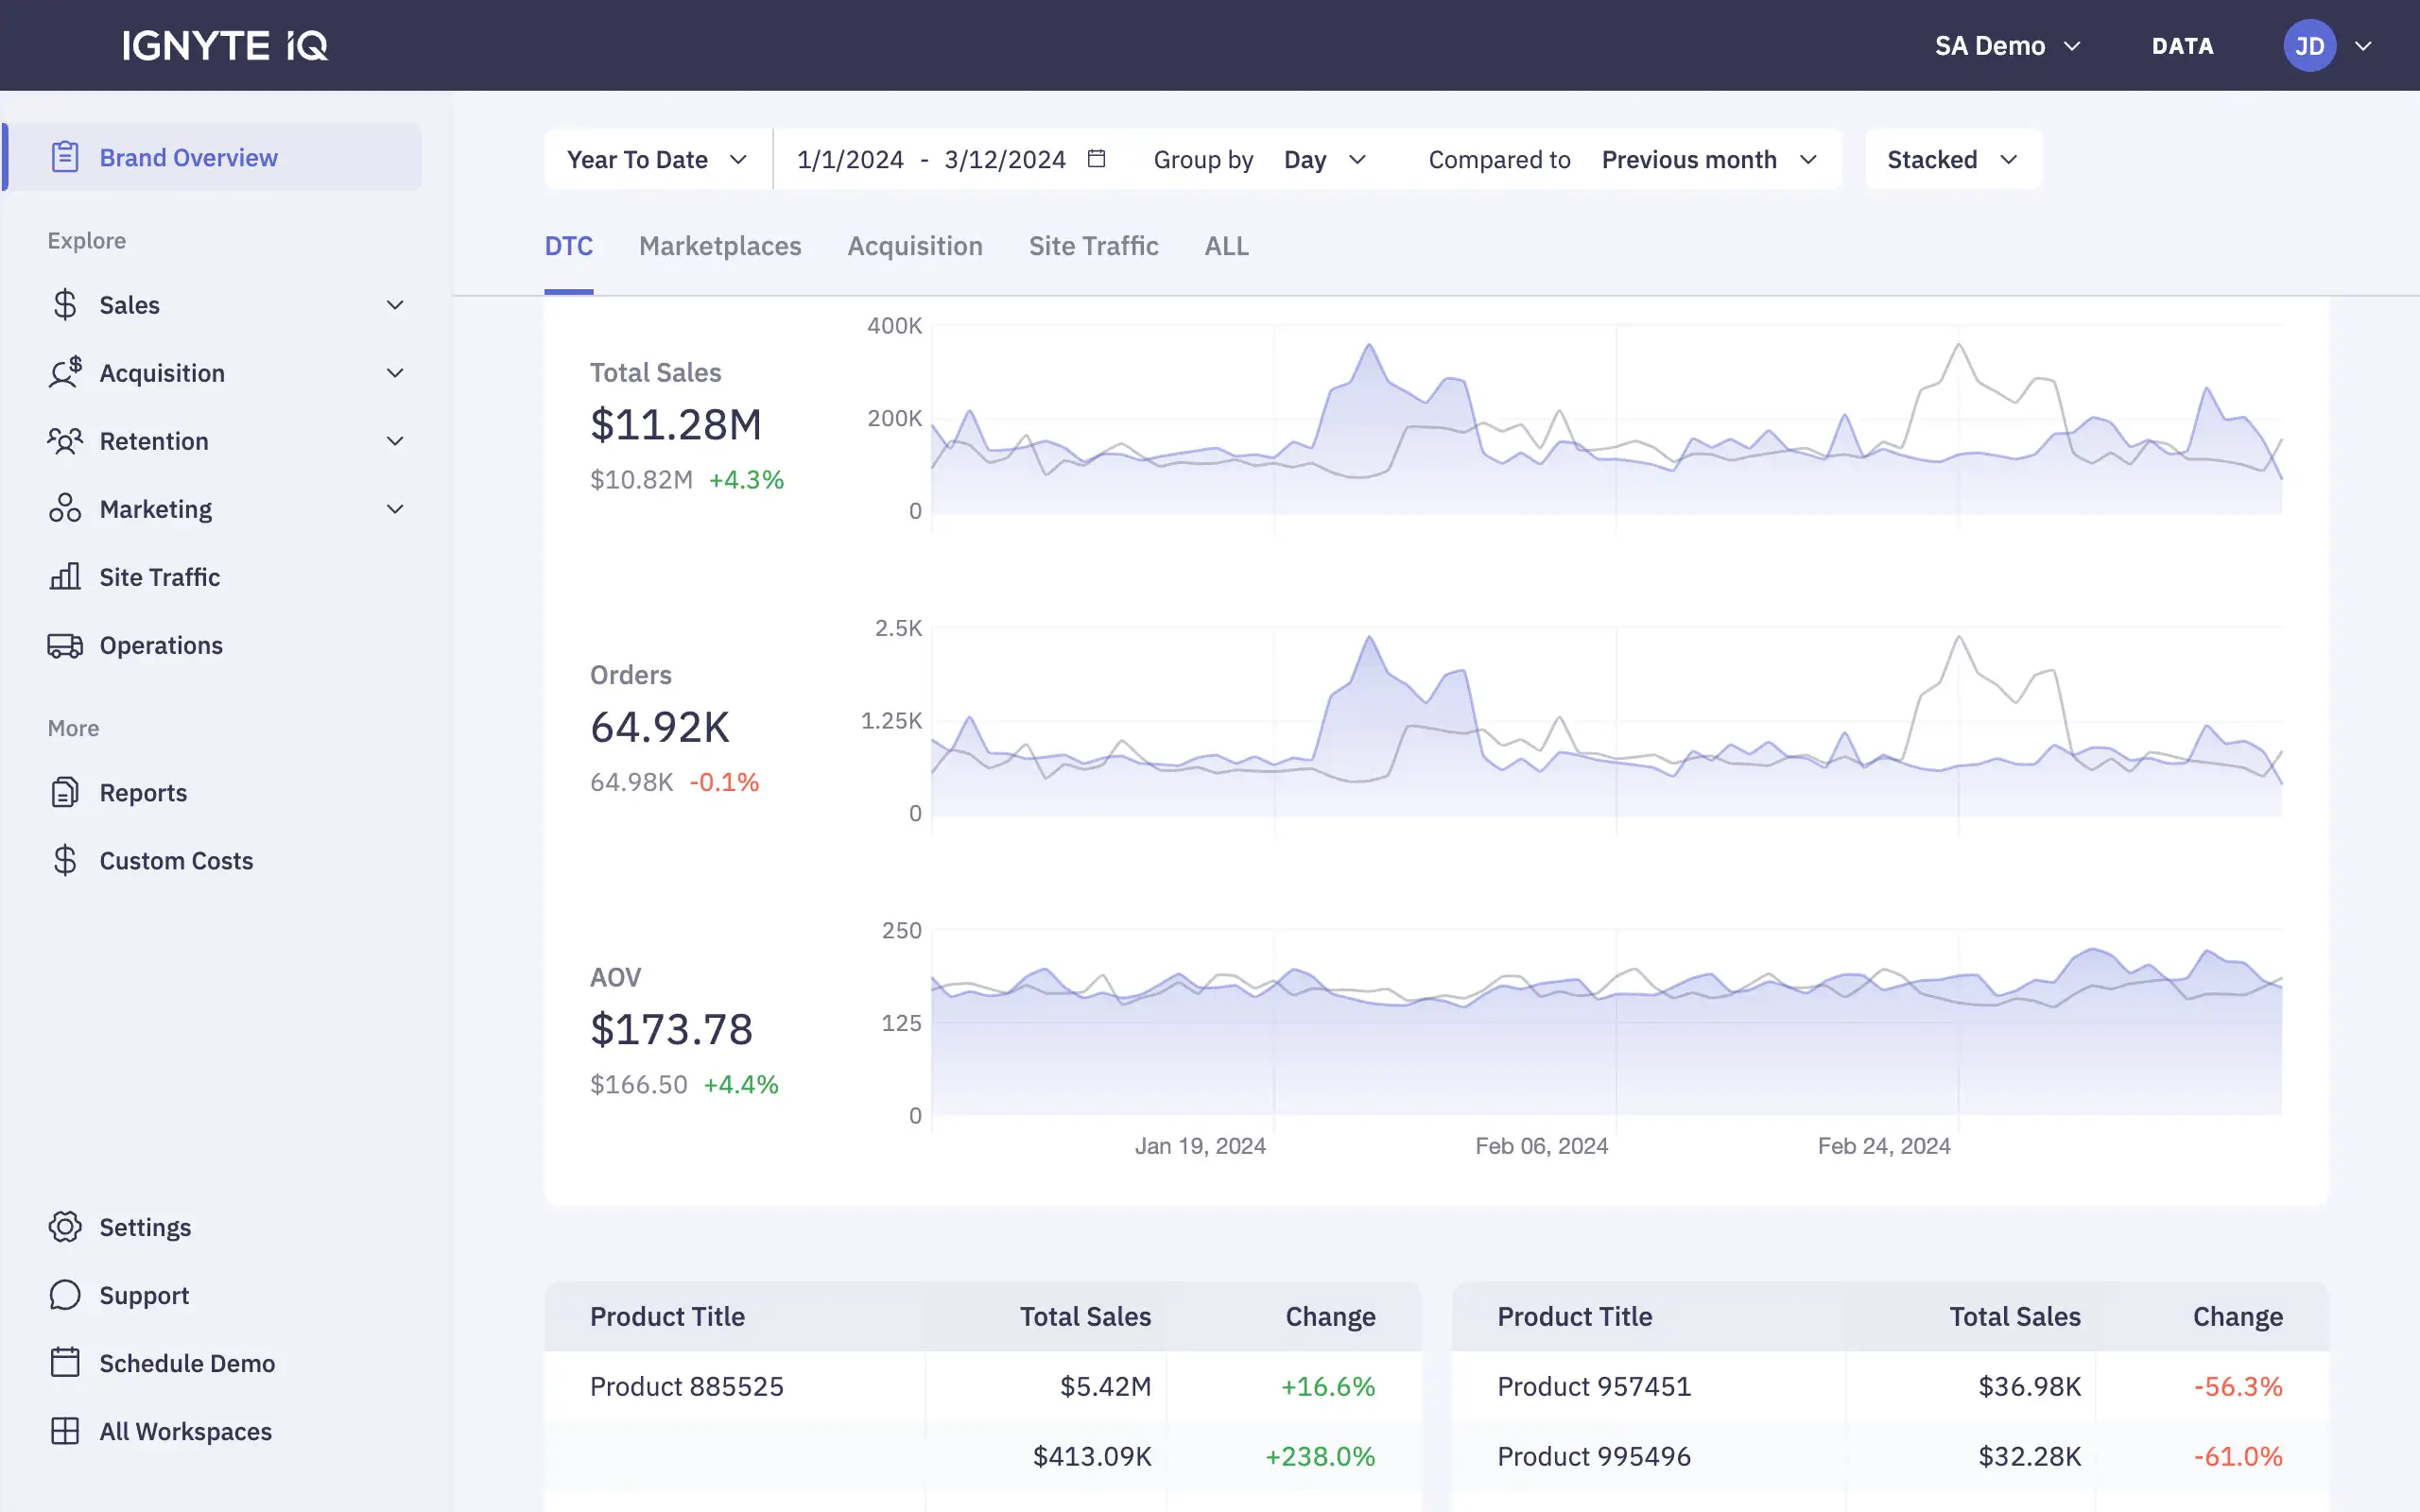Click Schedule Demo link
The image size is (2420, 1512).
pyautogui.click(x=187, y=1363)
